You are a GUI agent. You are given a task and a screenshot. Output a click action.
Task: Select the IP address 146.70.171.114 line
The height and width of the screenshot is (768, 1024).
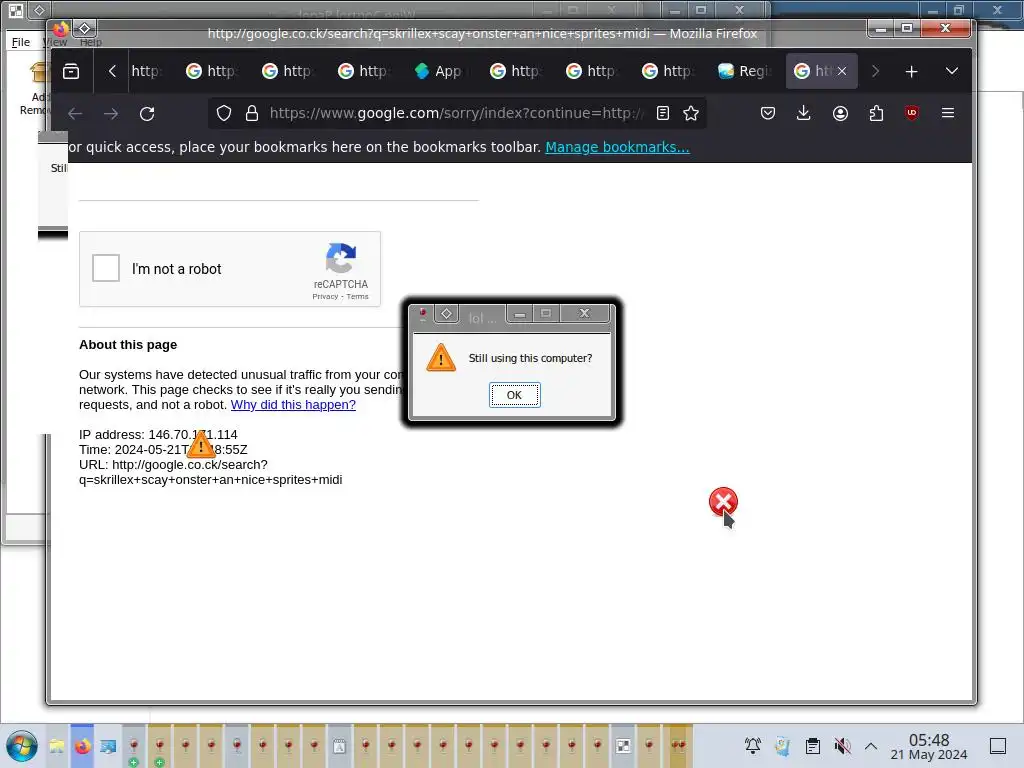click(x=158, y=435)
